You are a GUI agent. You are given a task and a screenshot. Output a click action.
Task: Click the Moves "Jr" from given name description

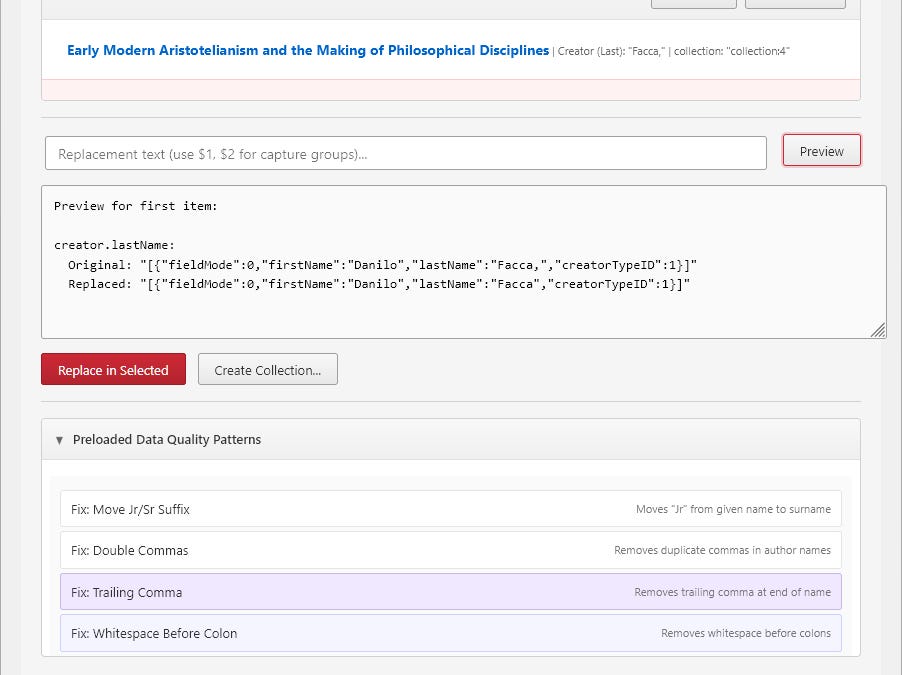pyautogui.click(x=733, y=509)
